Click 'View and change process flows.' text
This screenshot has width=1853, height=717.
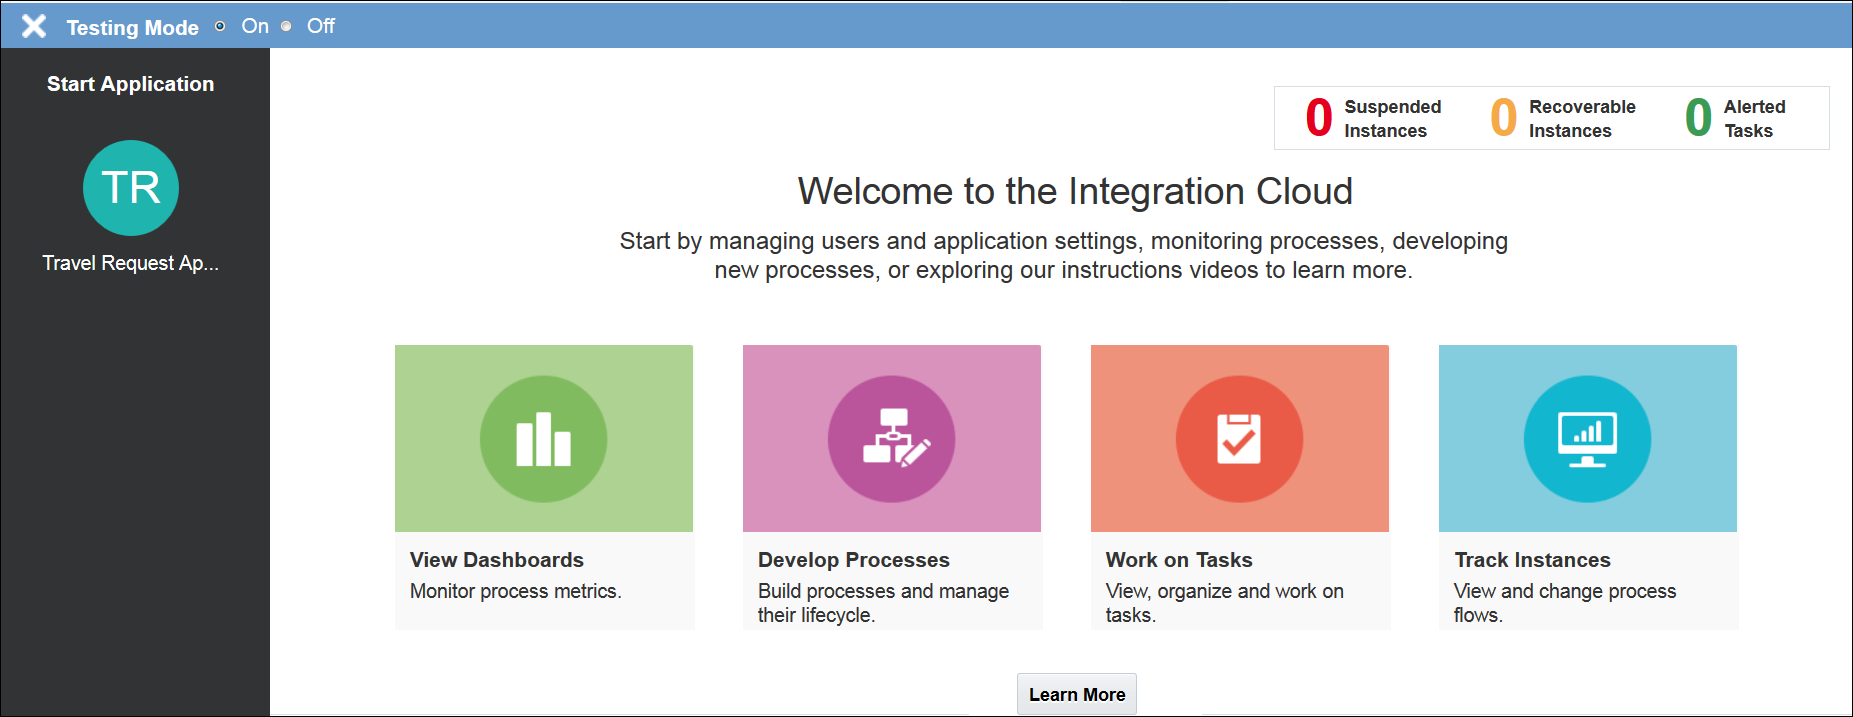[x=1565, y=603]
